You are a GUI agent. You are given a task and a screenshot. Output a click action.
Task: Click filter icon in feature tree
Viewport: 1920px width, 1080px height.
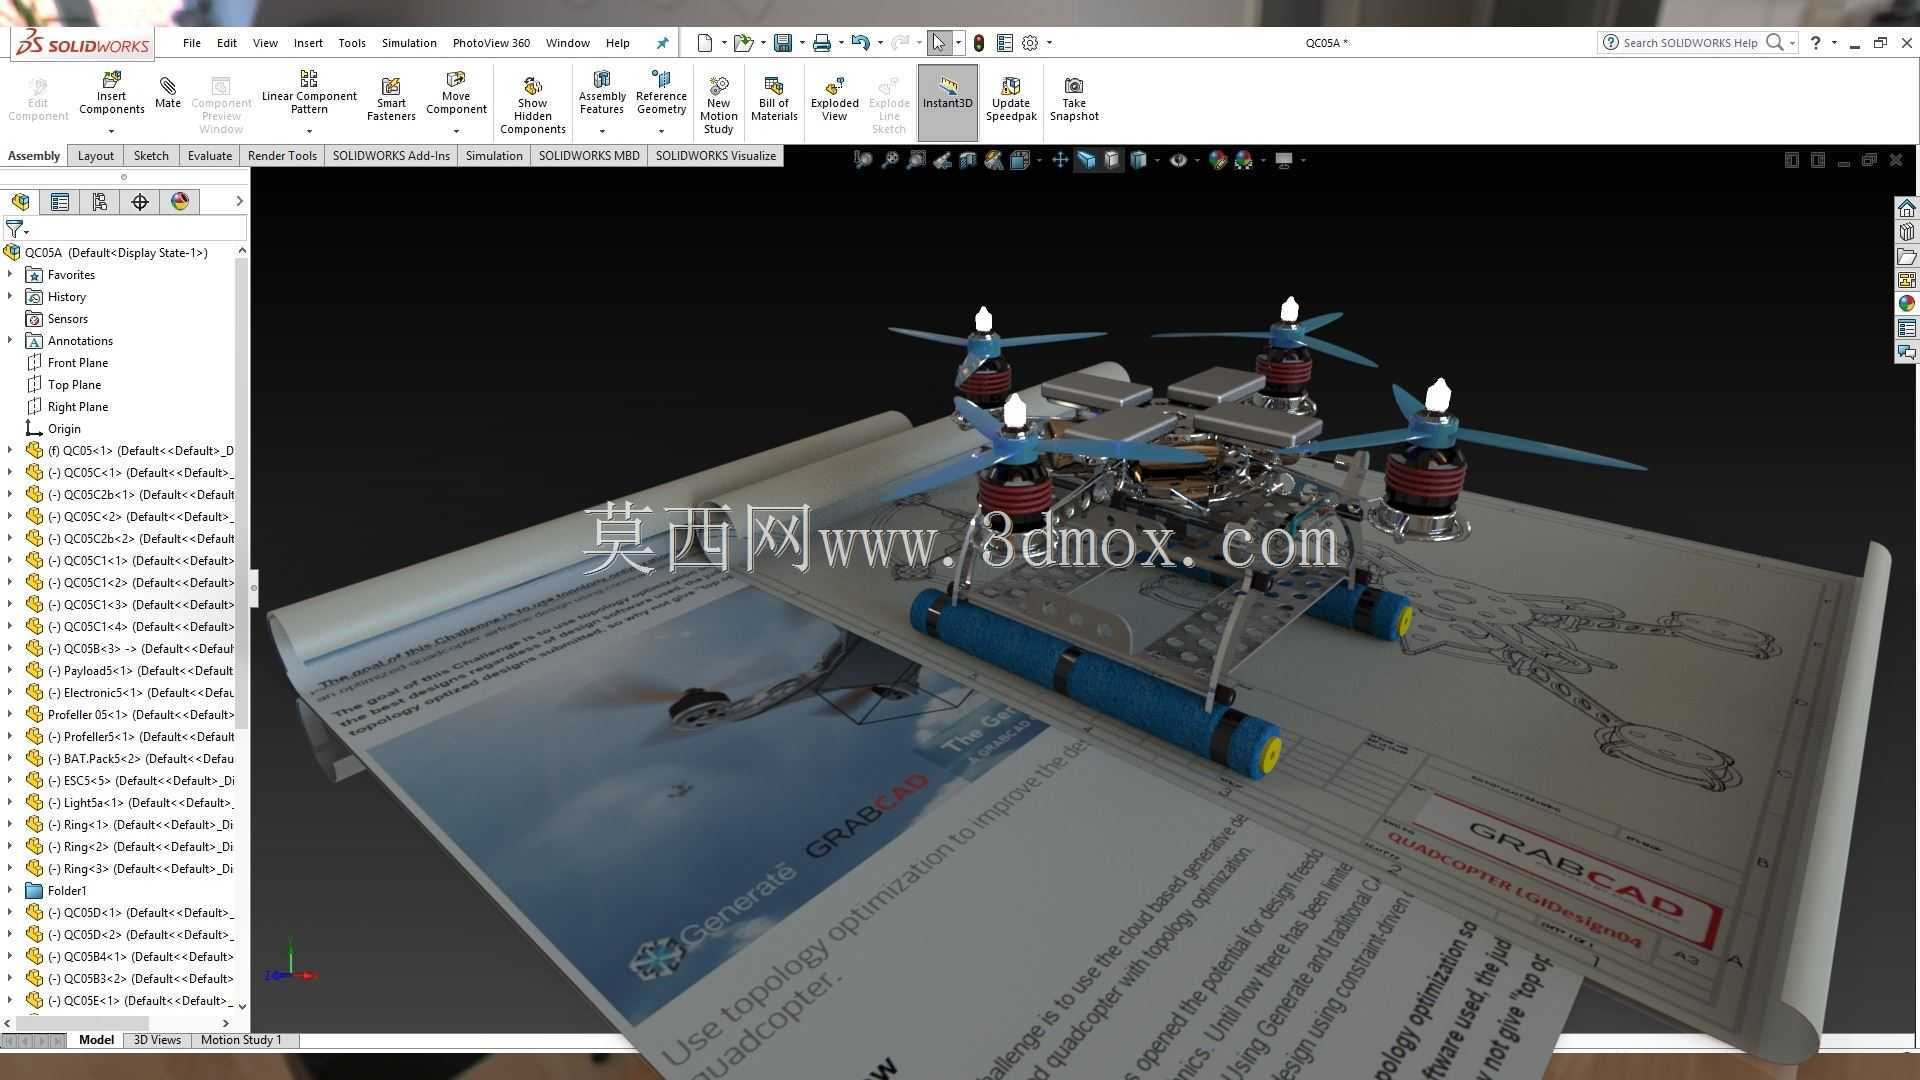click(x=14, y=229)
